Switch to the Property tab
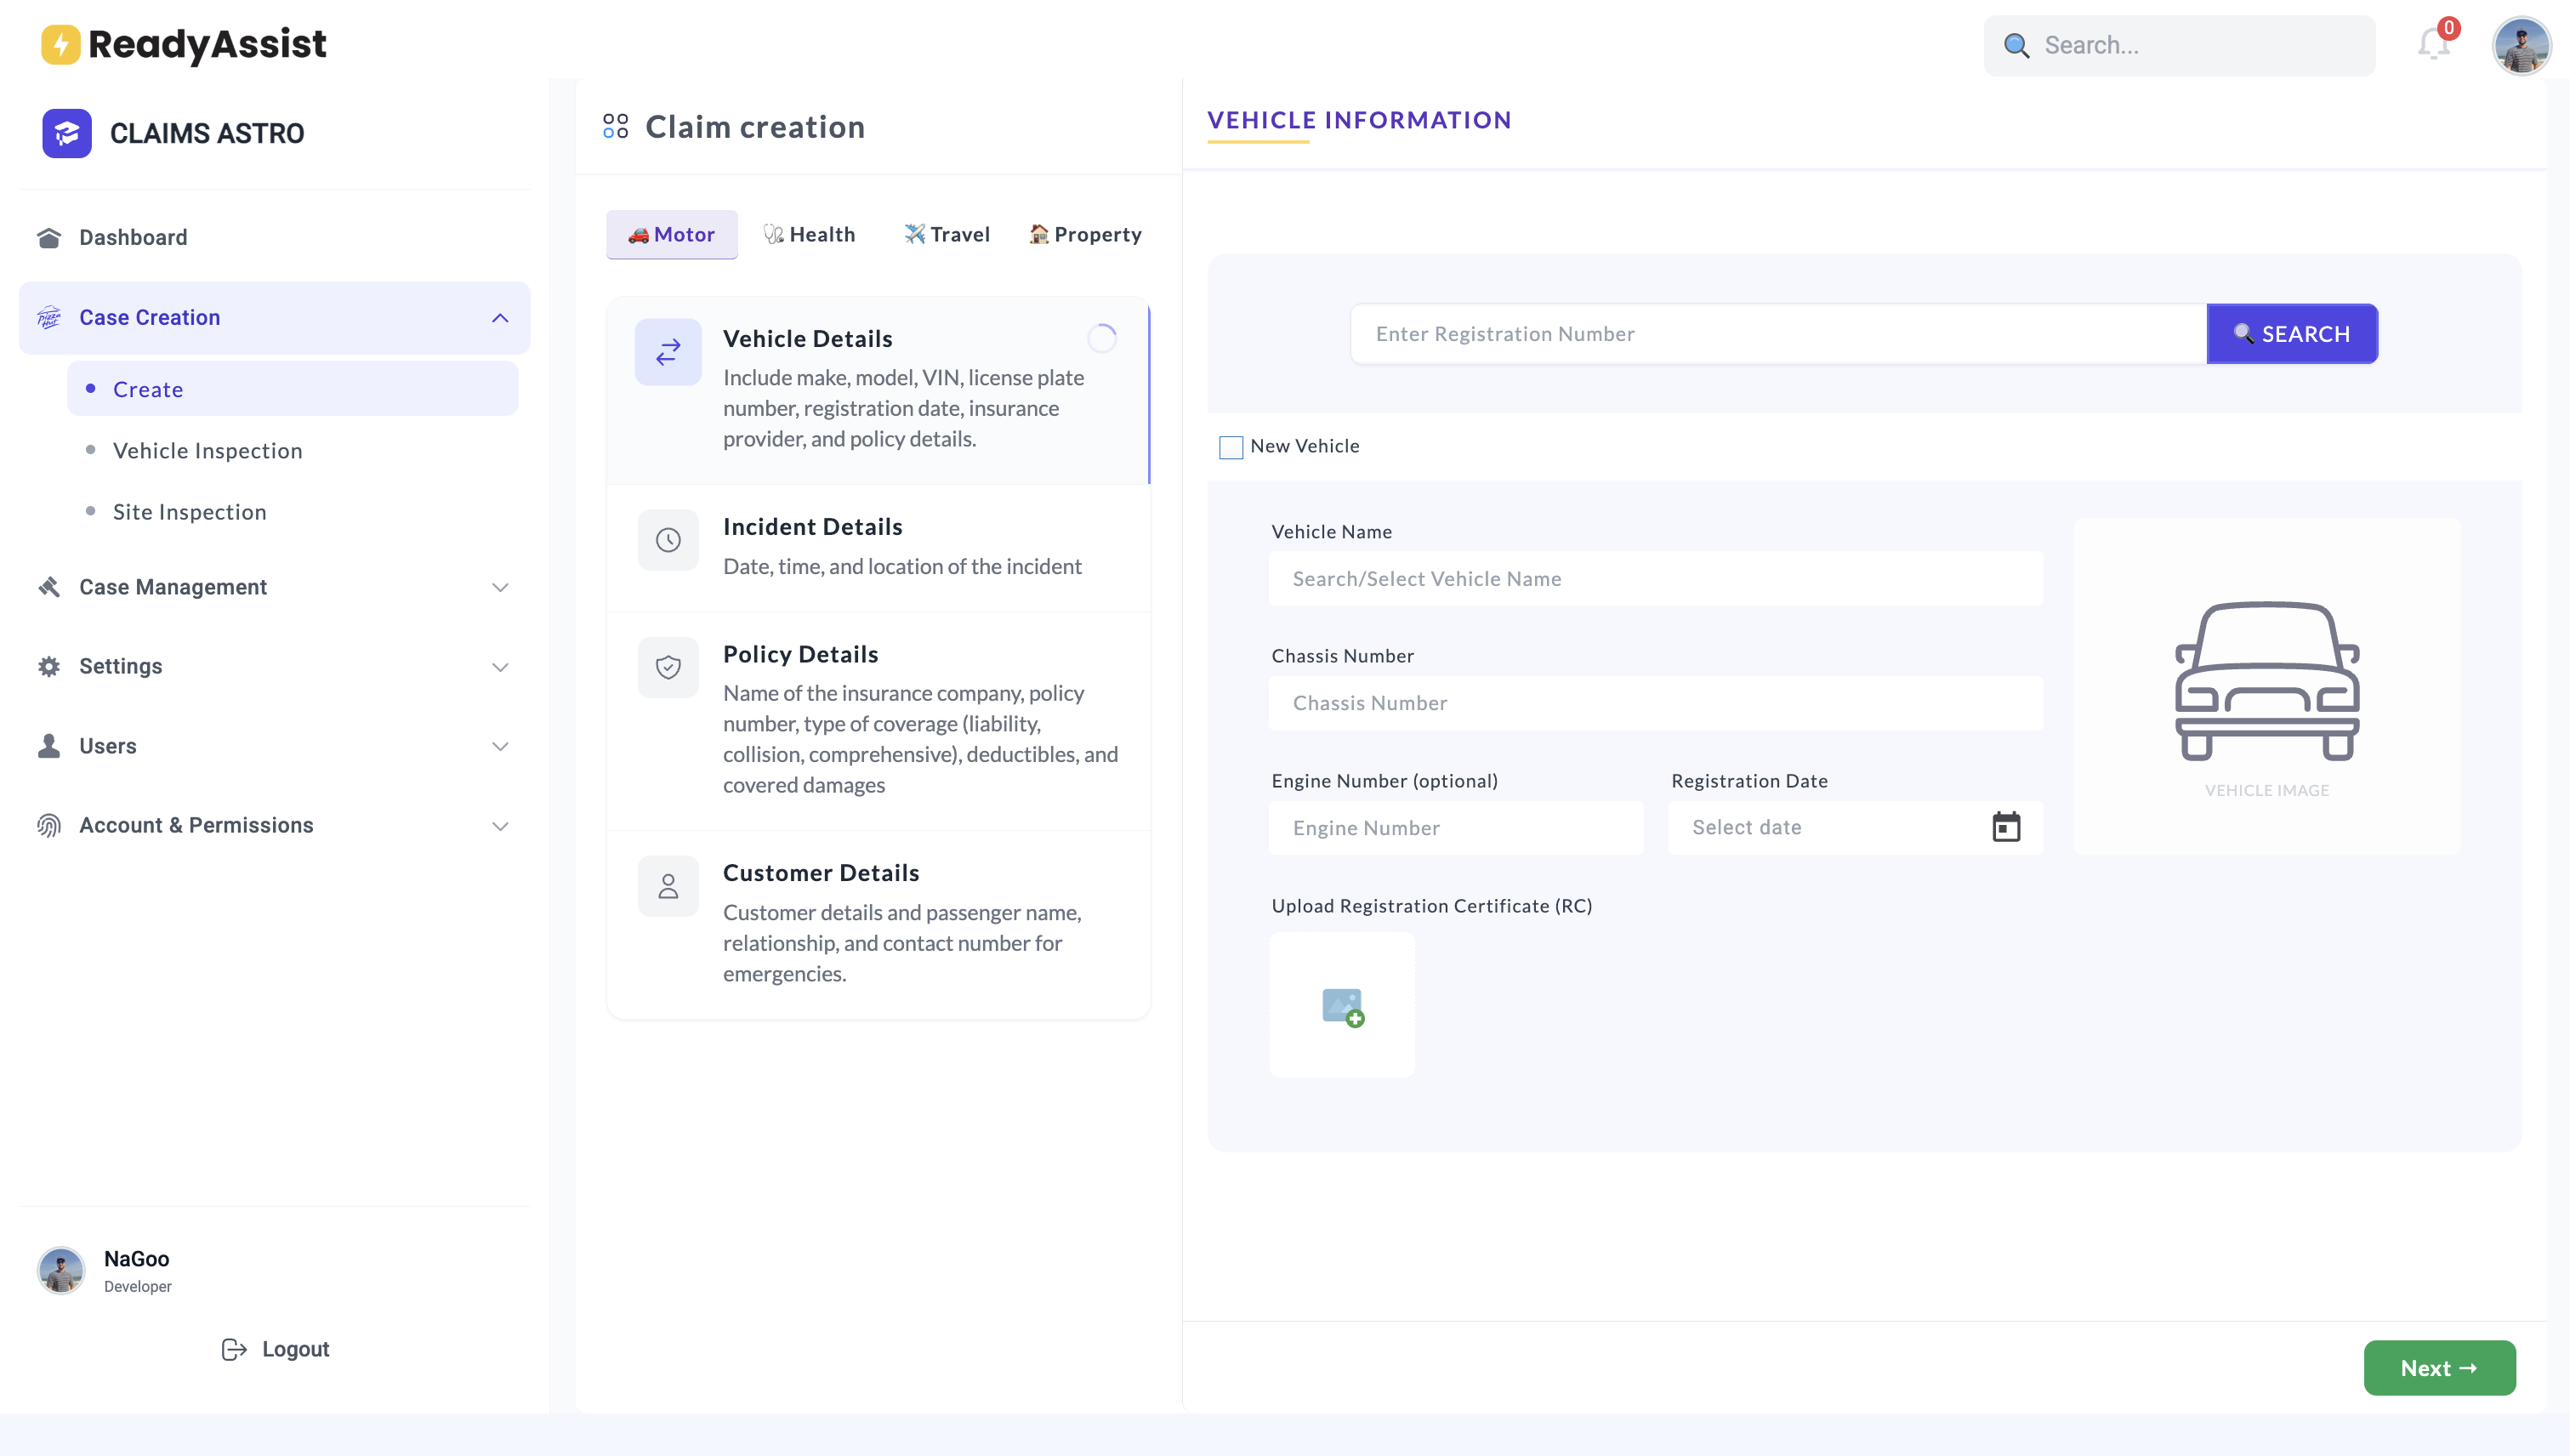 [1085, 235]
